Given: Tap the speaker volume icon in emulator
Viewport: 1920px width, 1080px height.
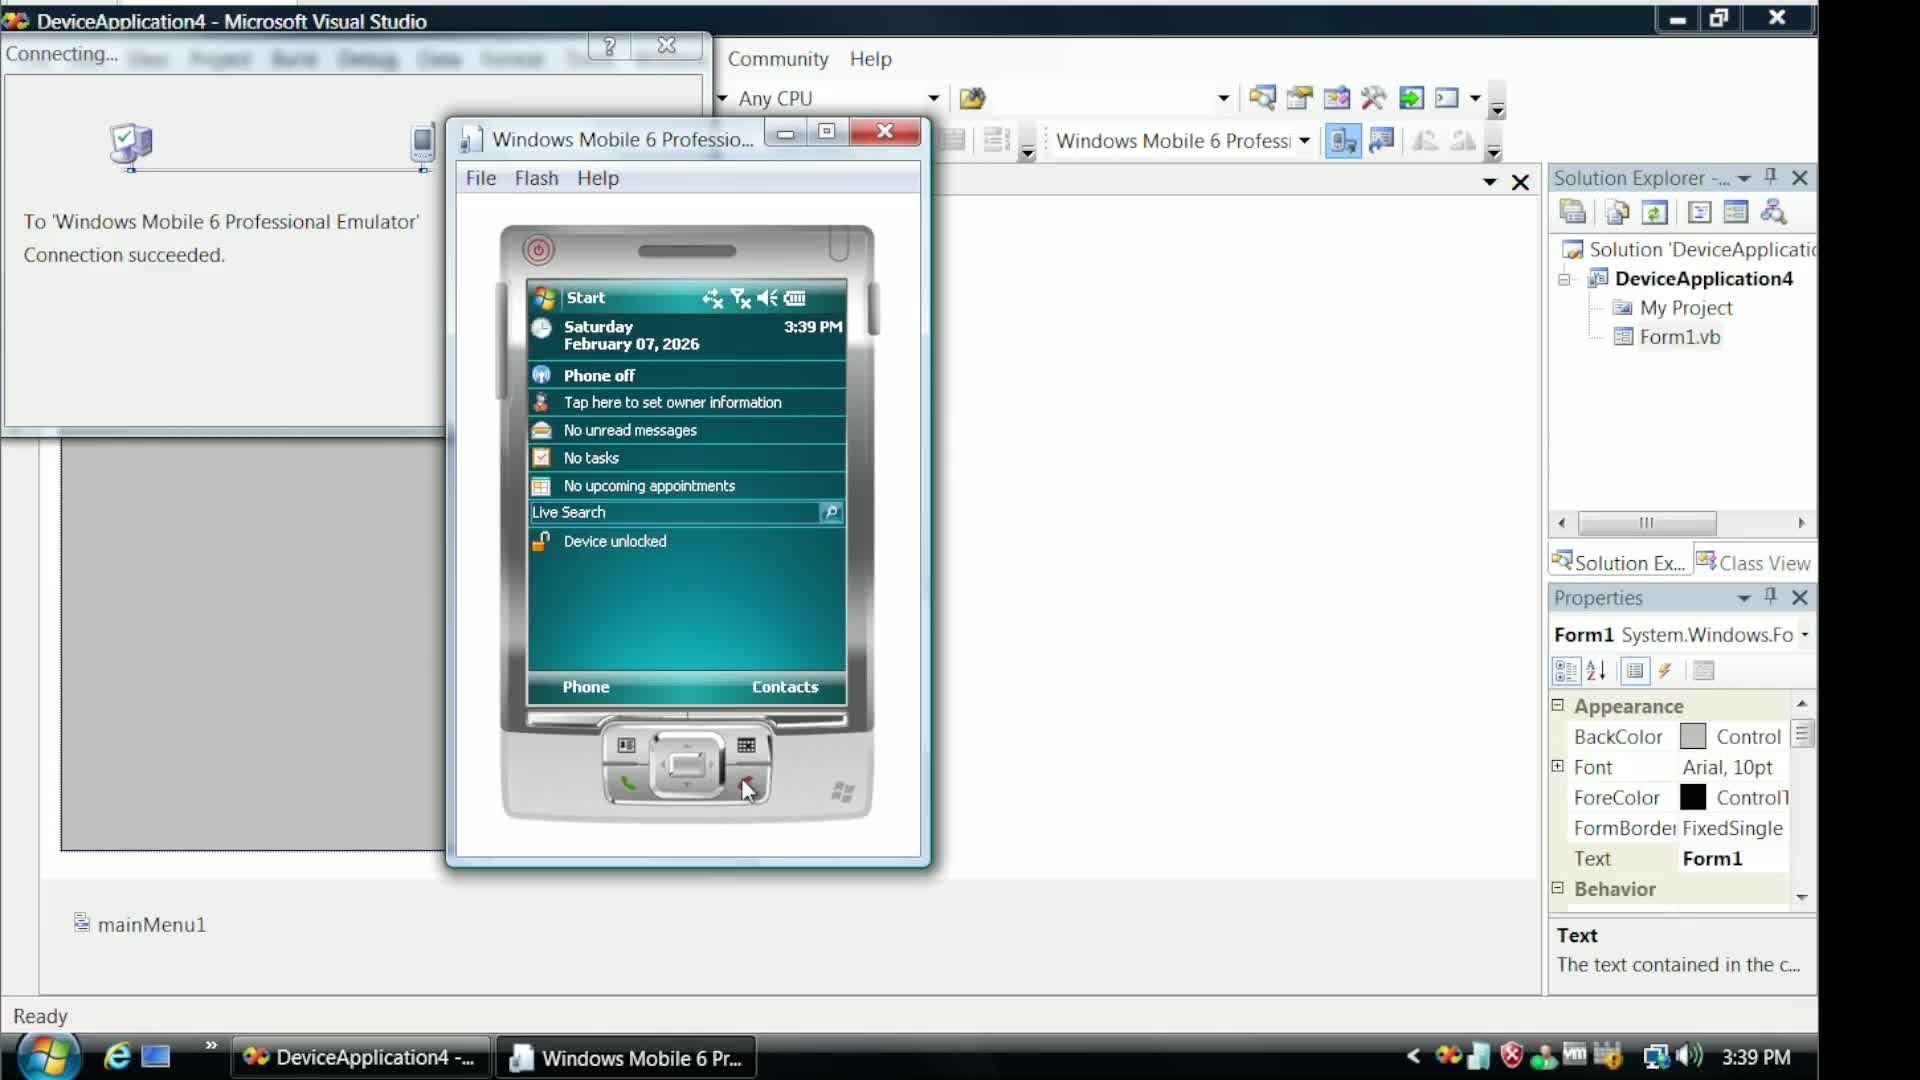Looking at the screenshot, I should (767, 298).
